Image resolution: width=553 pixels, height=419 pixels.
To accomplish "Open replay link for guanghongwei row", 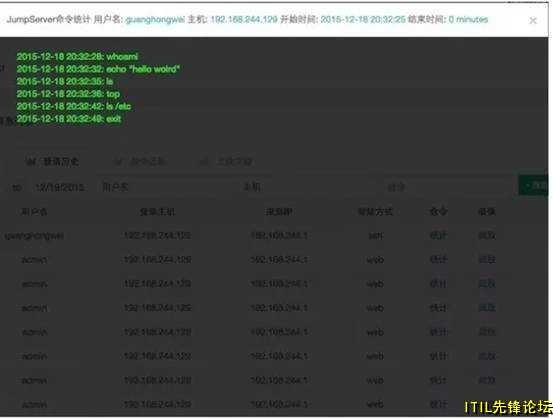I will point(487,235).
